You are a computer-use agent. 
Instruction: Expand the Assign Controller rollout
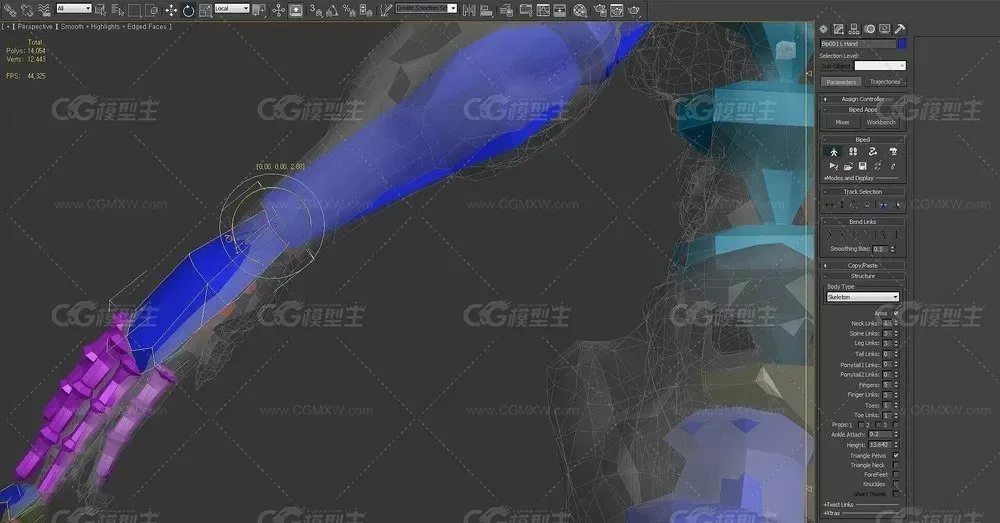click(862, 99)
